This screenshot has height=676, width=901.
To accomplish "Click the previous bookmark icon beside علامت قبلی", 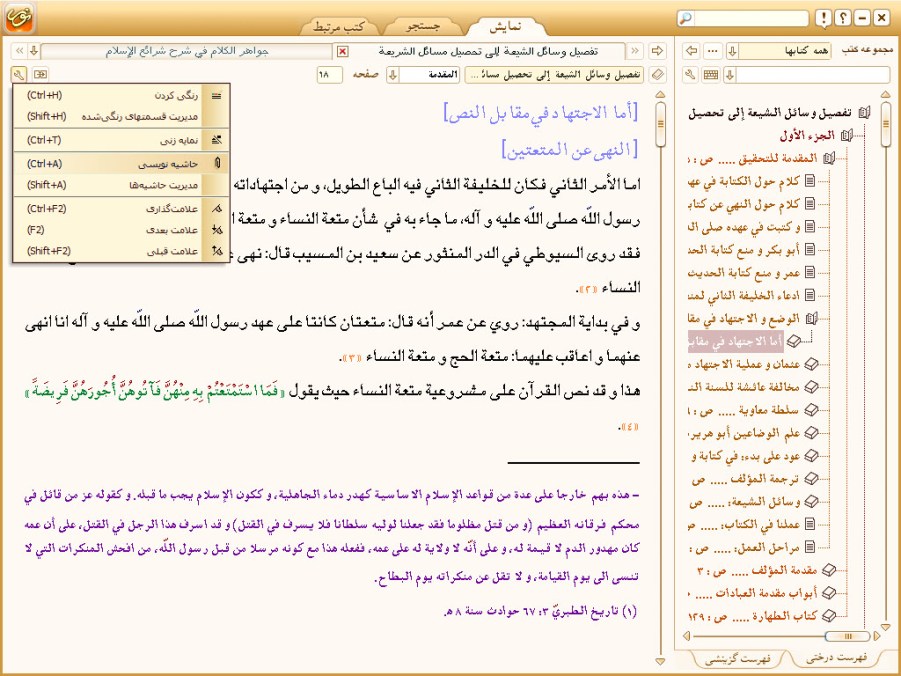I will click(217, 251).
